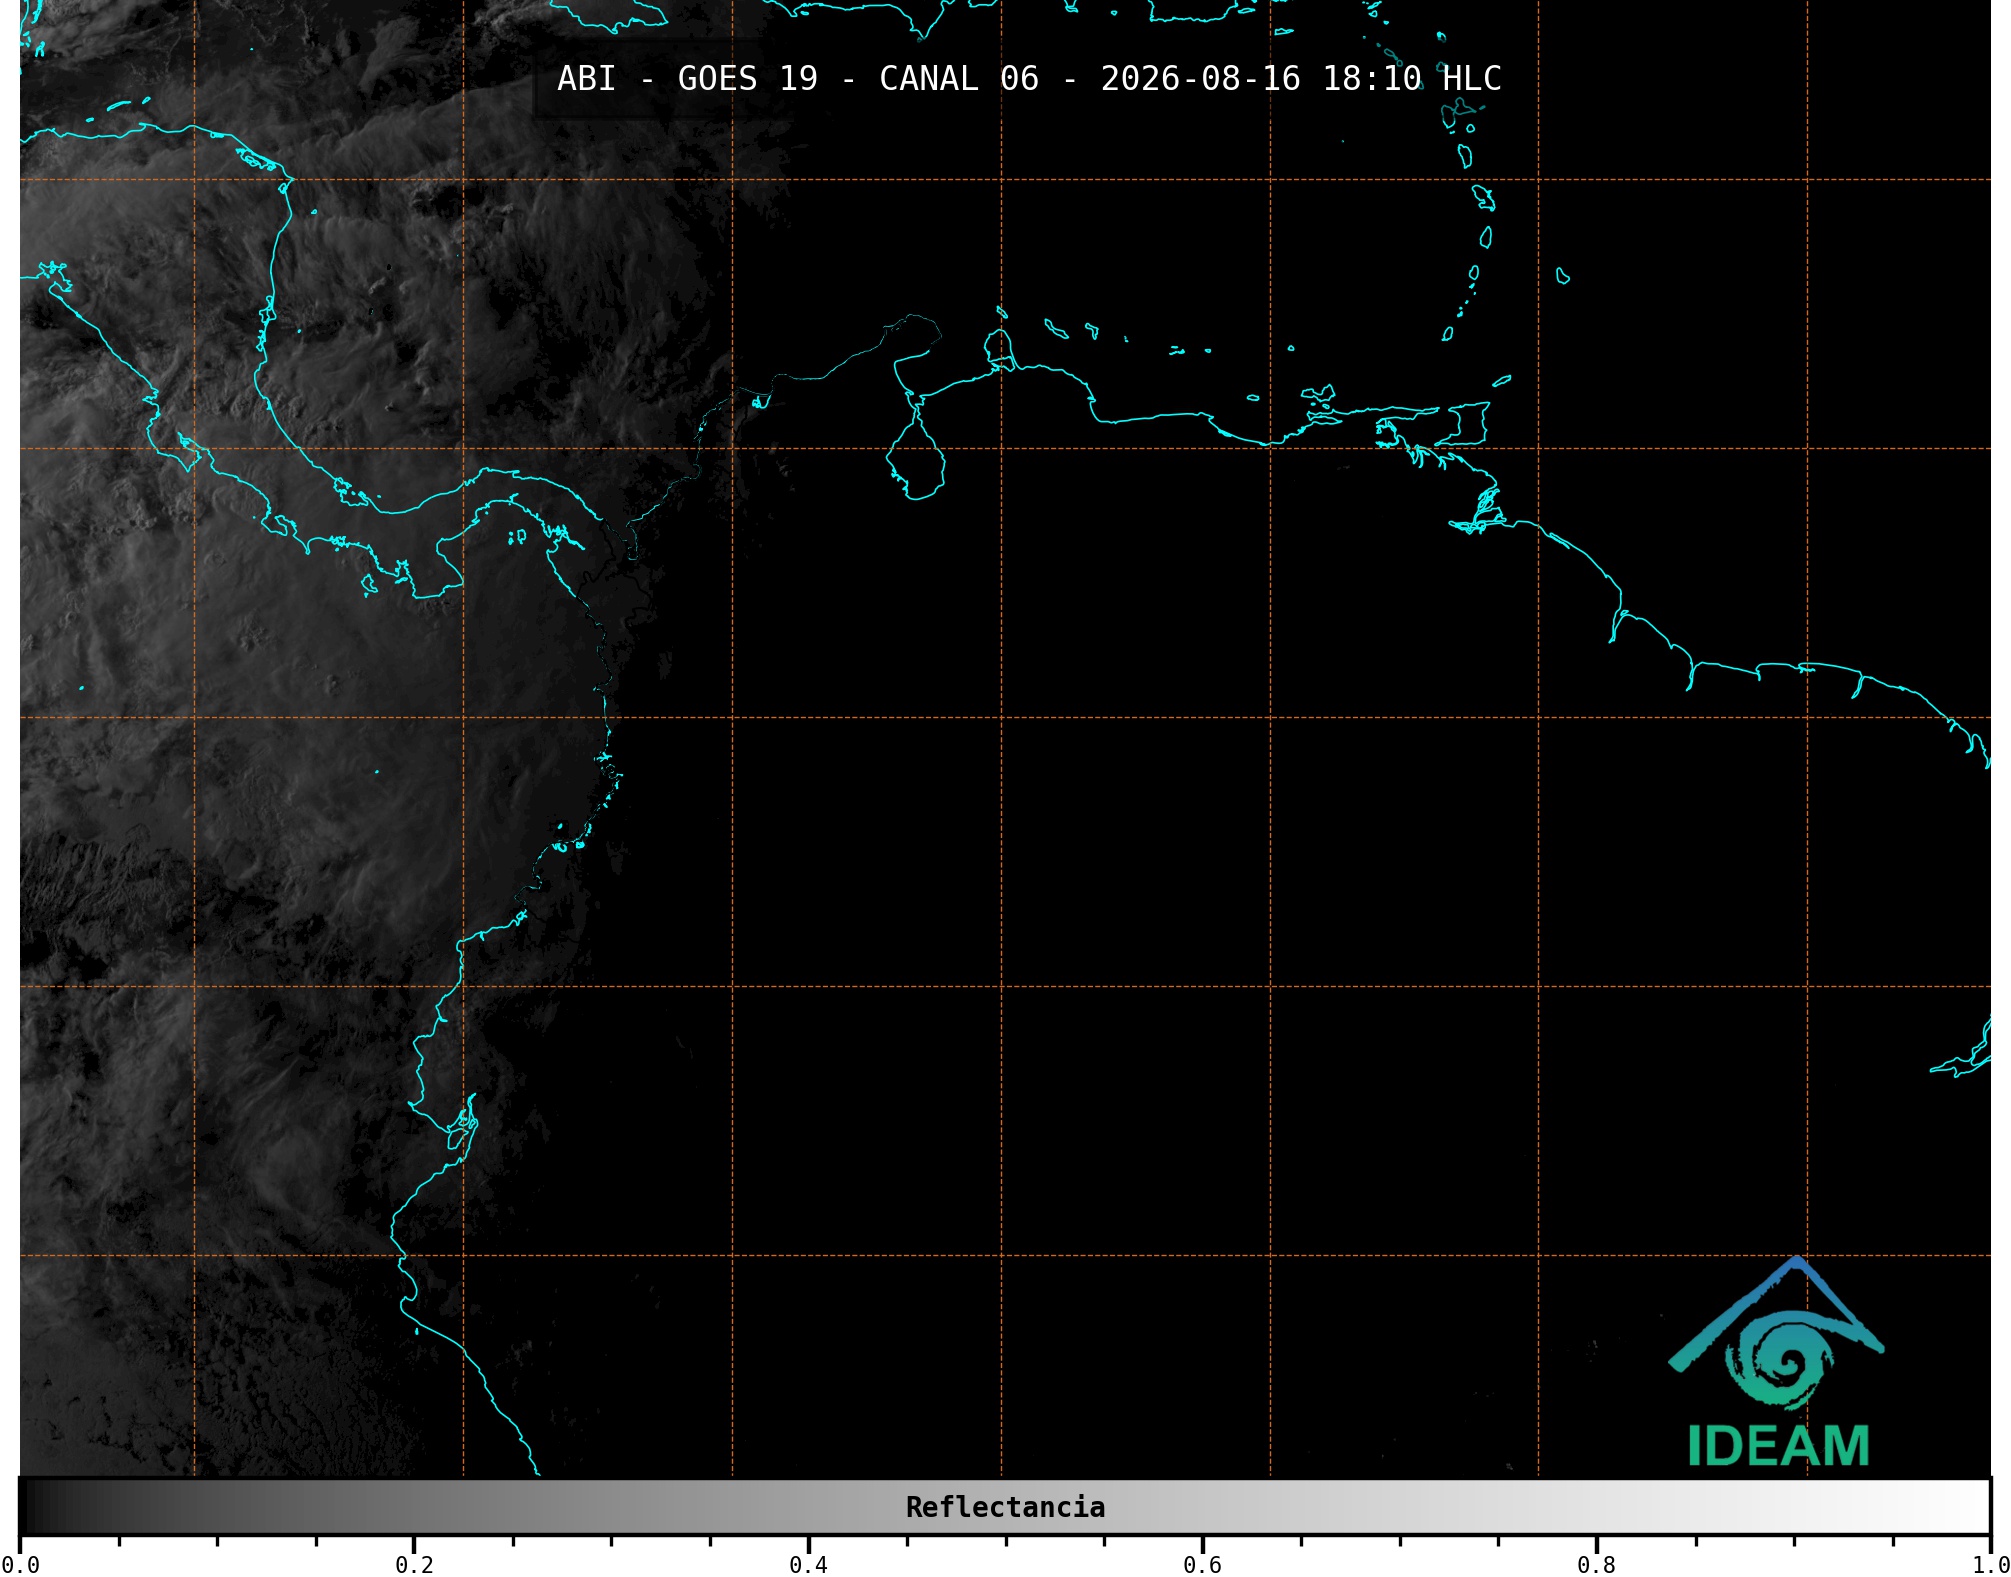2011x1577 pixels.
Task: Click the 1.0 tick label on the colorbar
Action: tap(1990, 1564)
